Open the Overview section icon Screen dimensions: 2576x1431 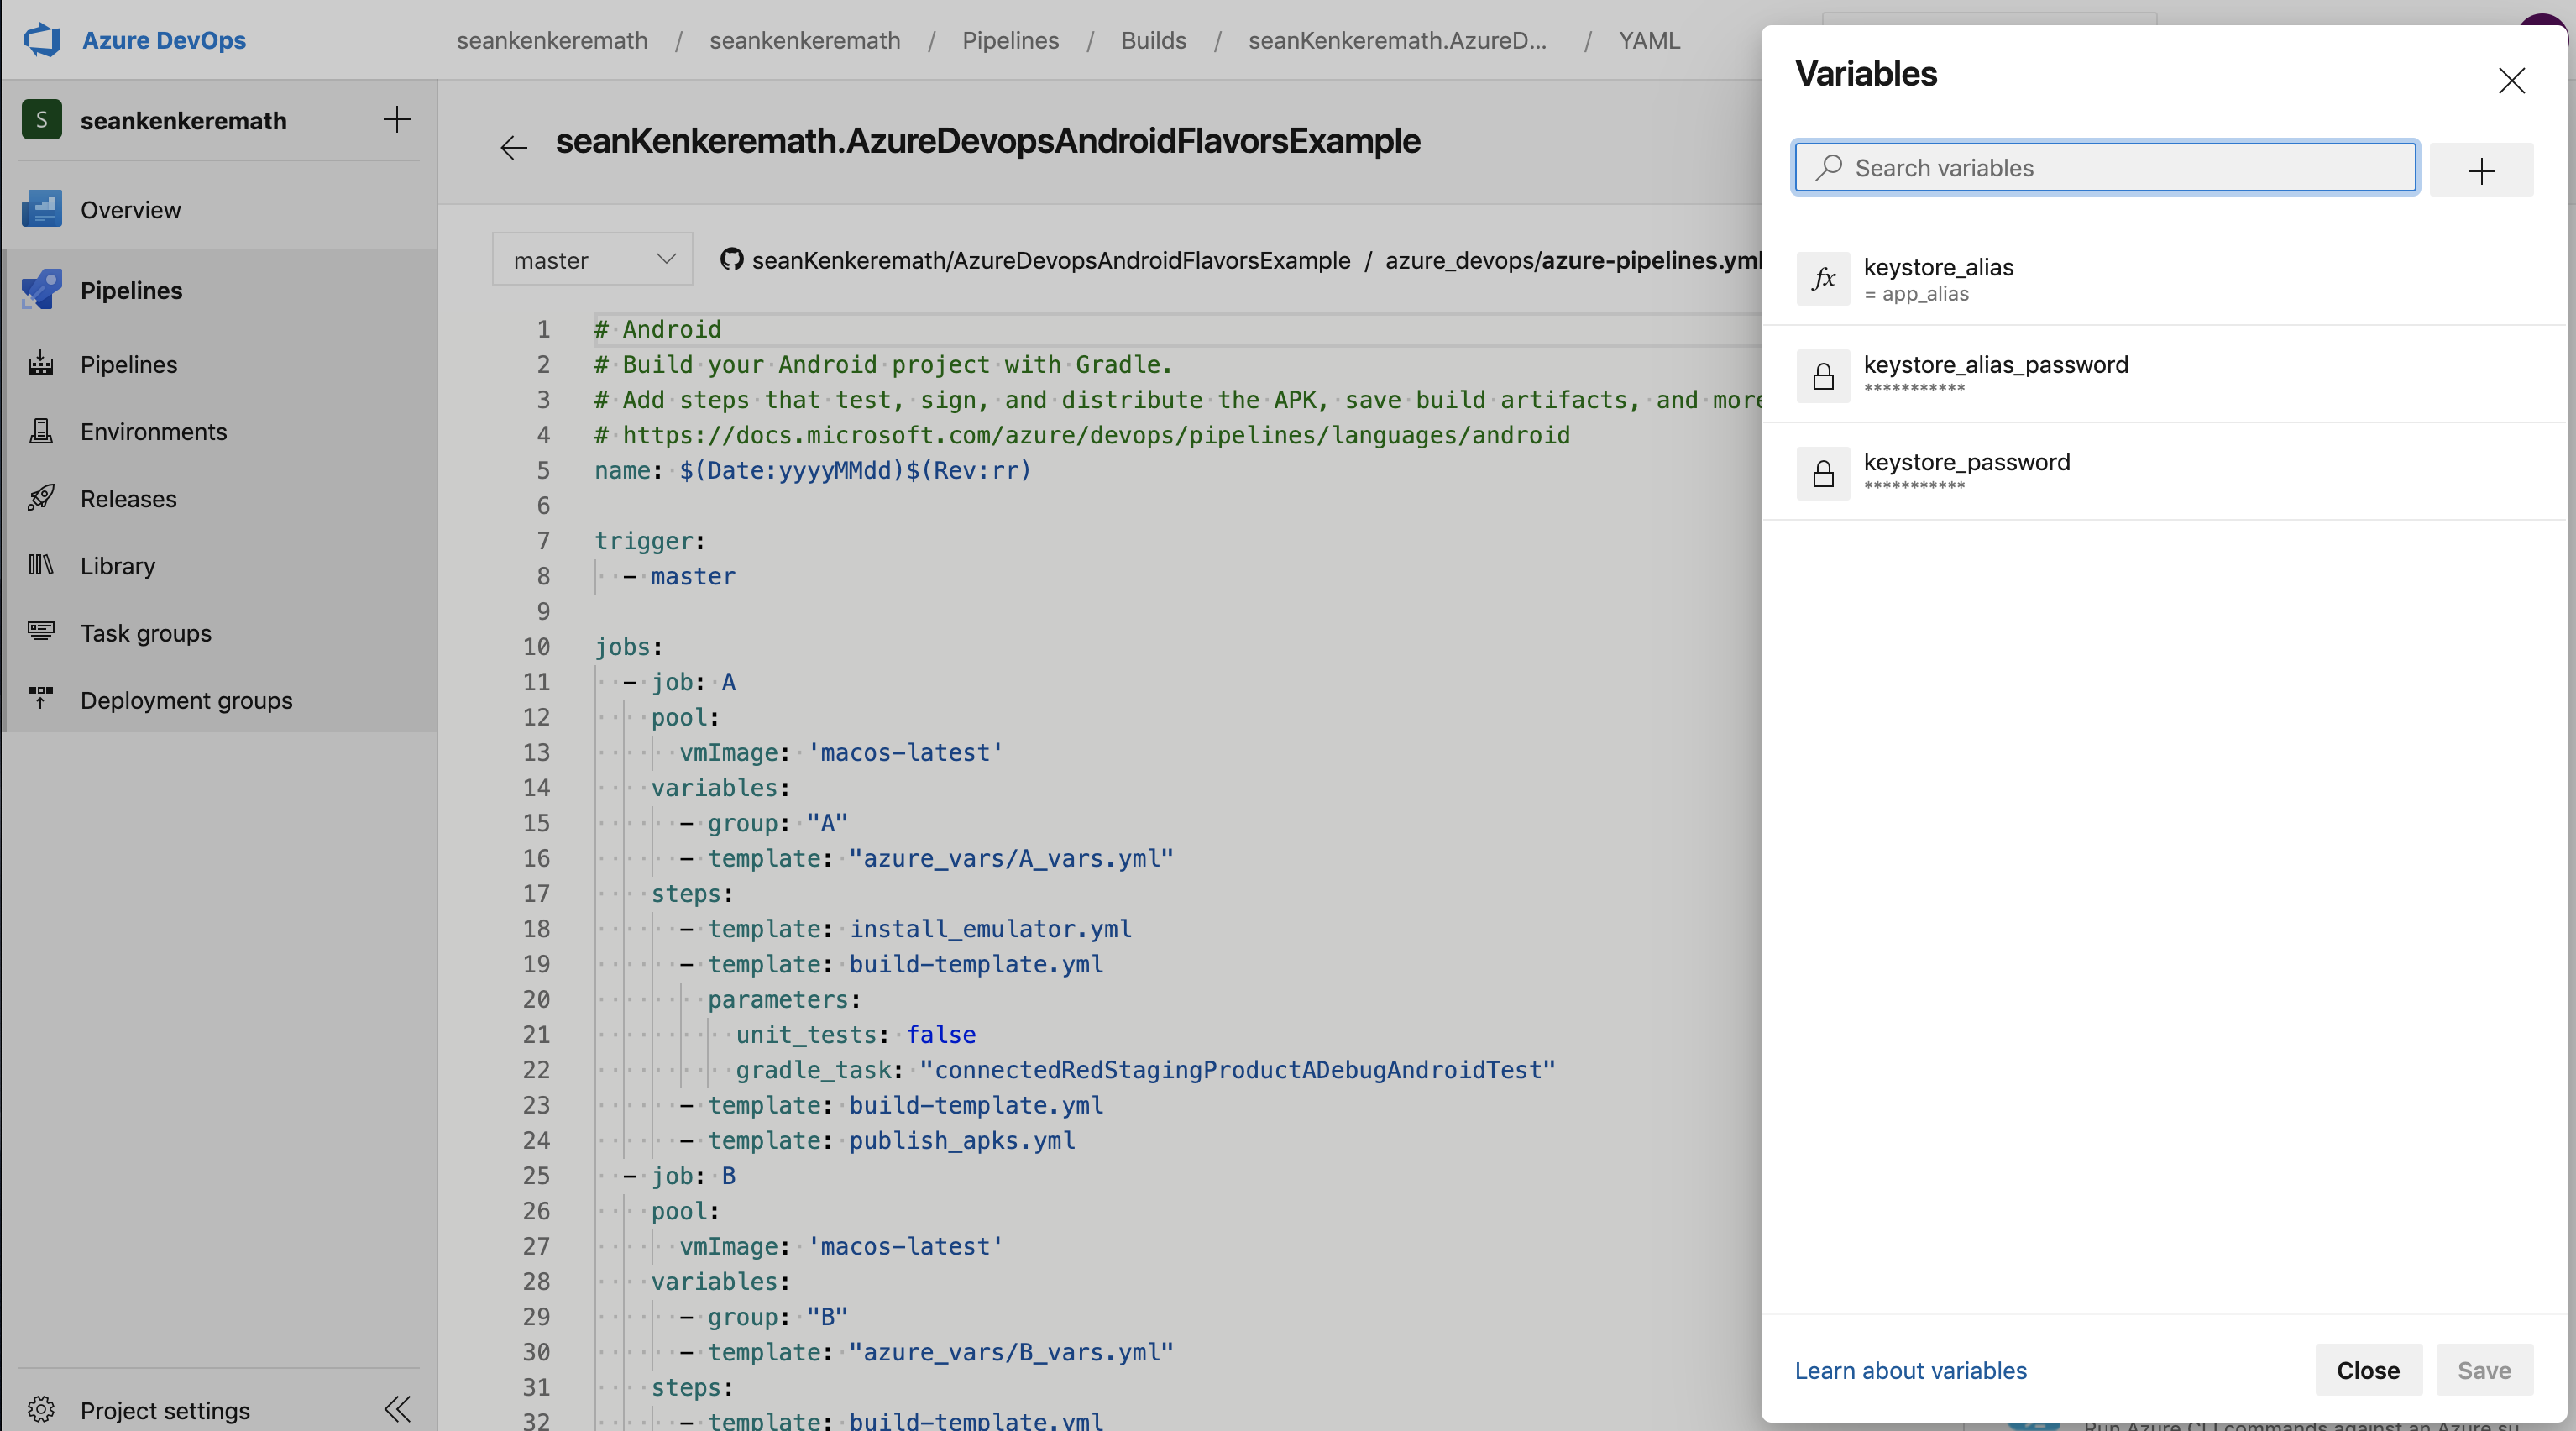(x=42, y=210)
